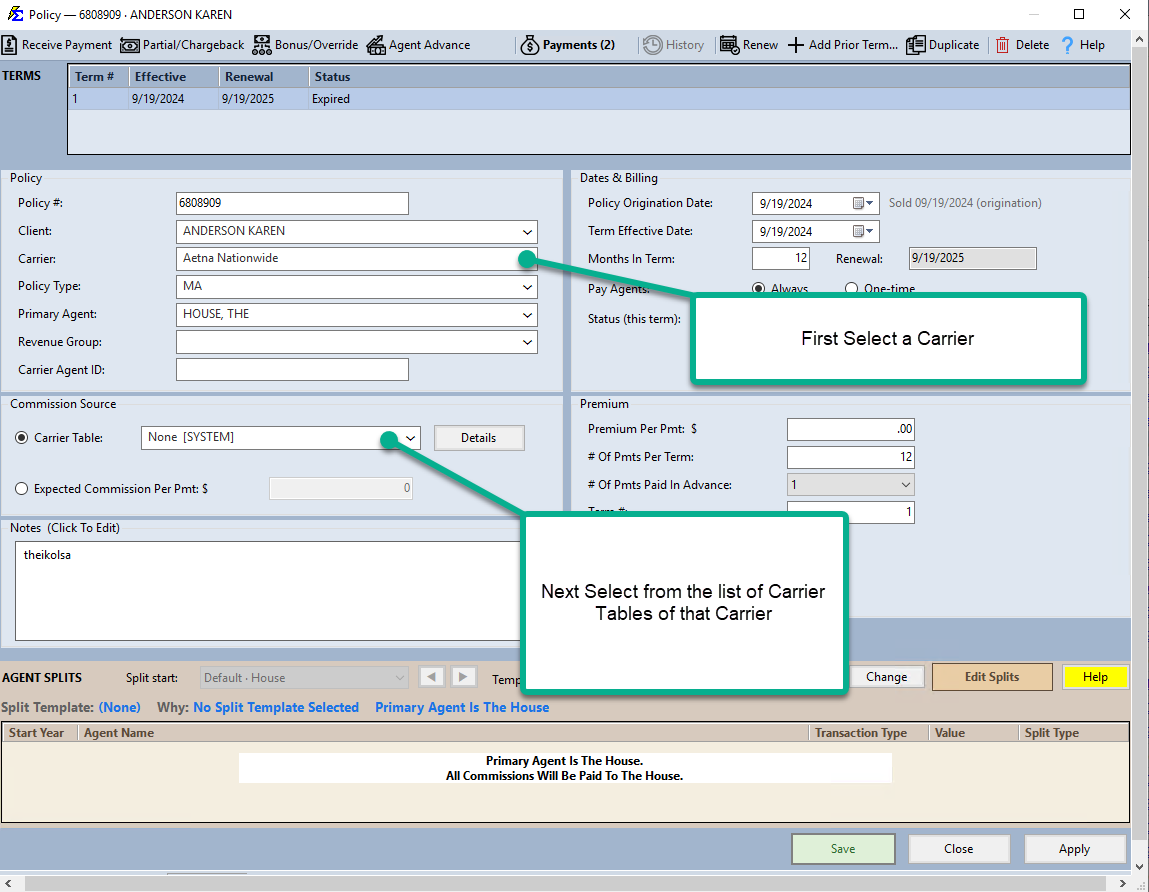Click Primary Agent Is The House link
Image resolution: width=1149 pixels, height=892 pixels.
click(x=462, y=707)
